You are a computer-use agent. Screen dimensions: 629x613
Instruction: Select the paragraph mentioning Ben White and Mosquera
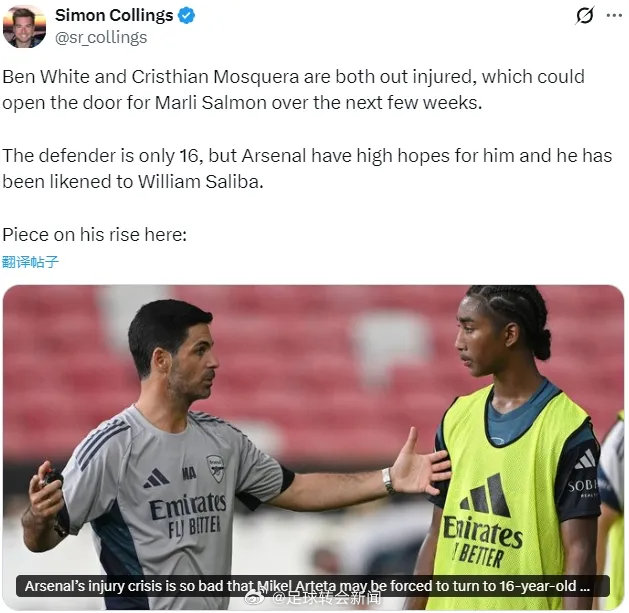pyautogui.click(x=293, y=89)
